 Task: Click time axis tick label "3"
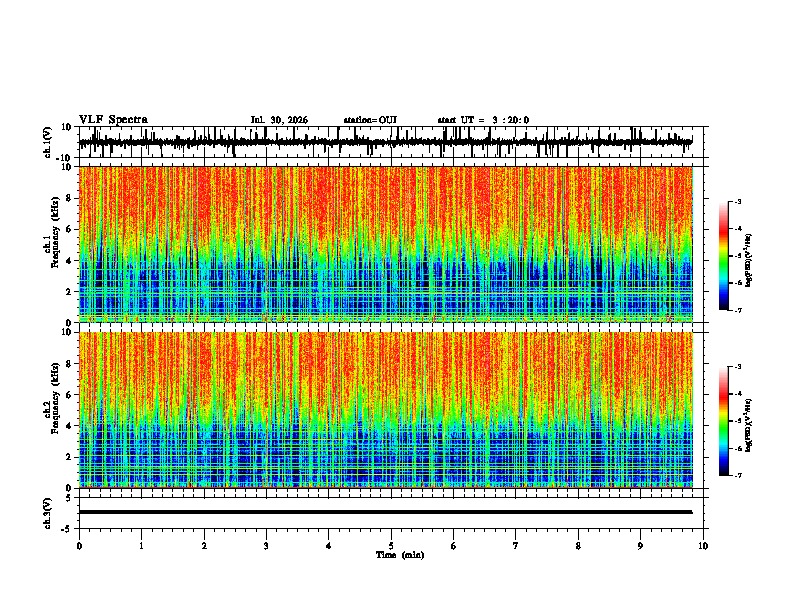coord(266,546)
